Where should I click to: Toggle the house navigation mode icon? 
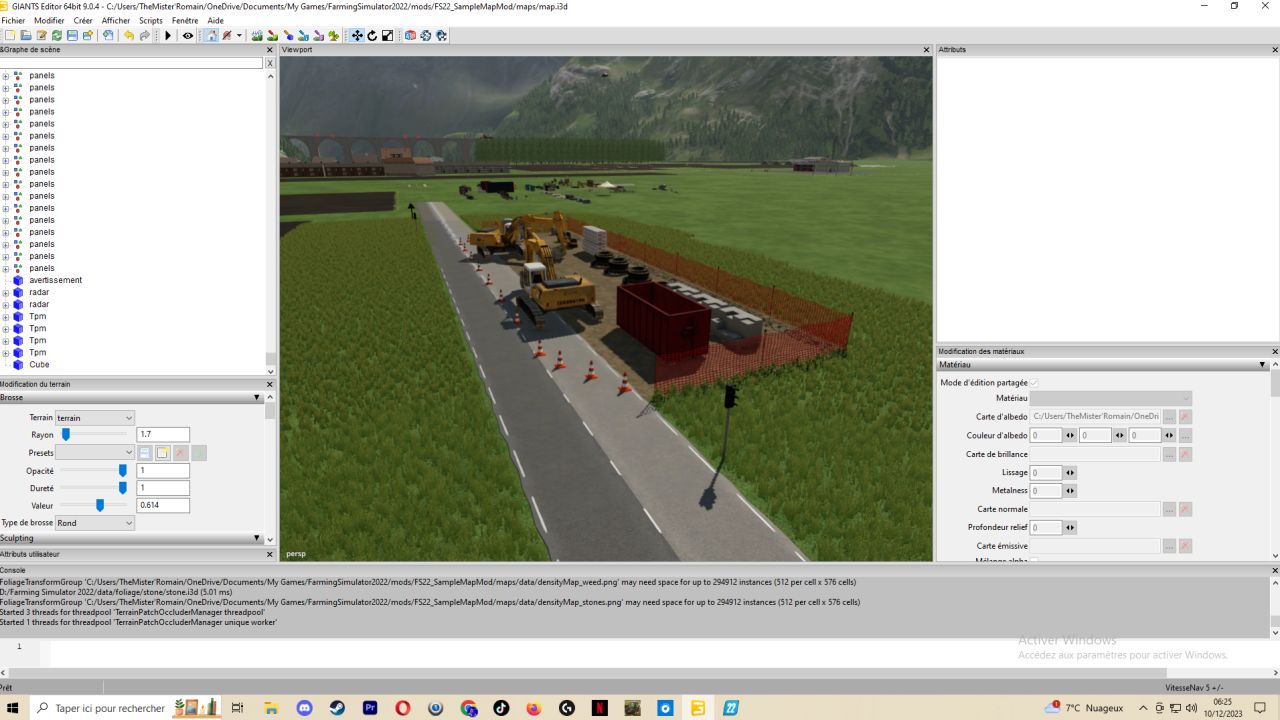click(212, 35)
